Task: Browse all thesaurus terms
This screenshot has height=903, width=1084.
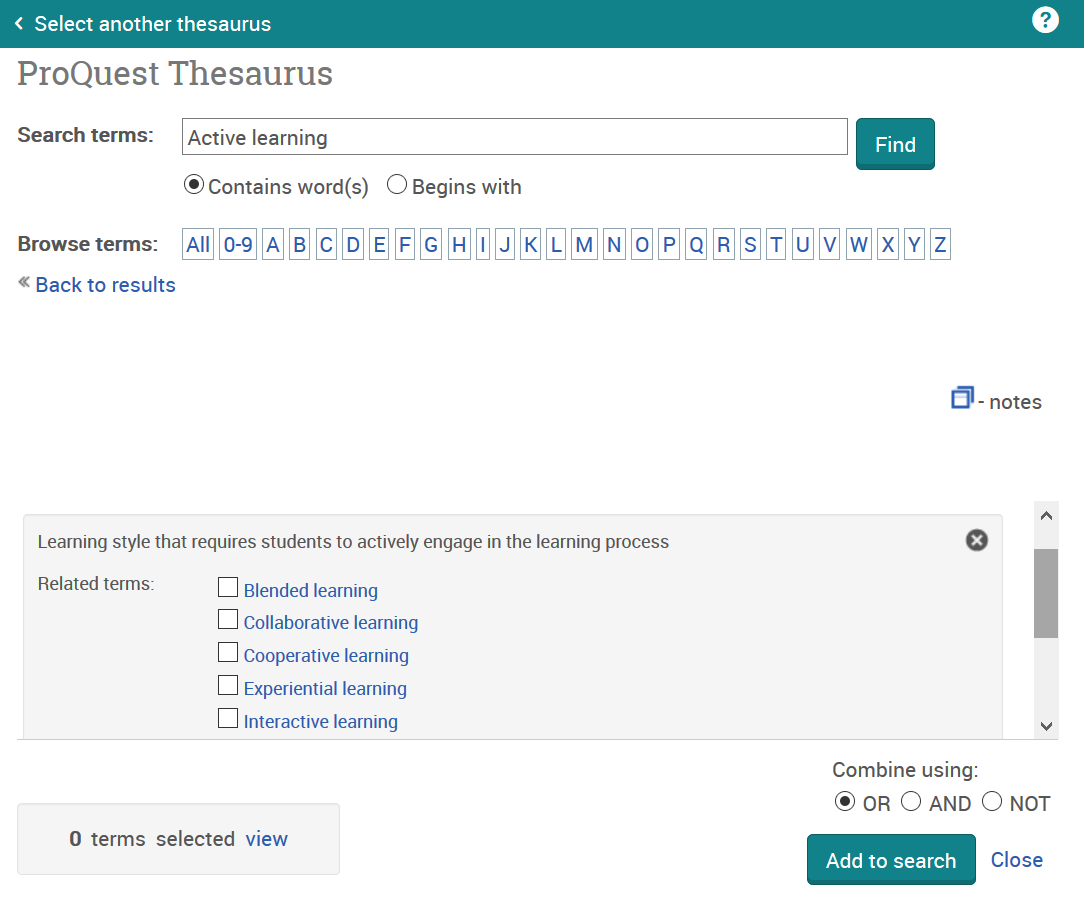Action: point(198,244)
